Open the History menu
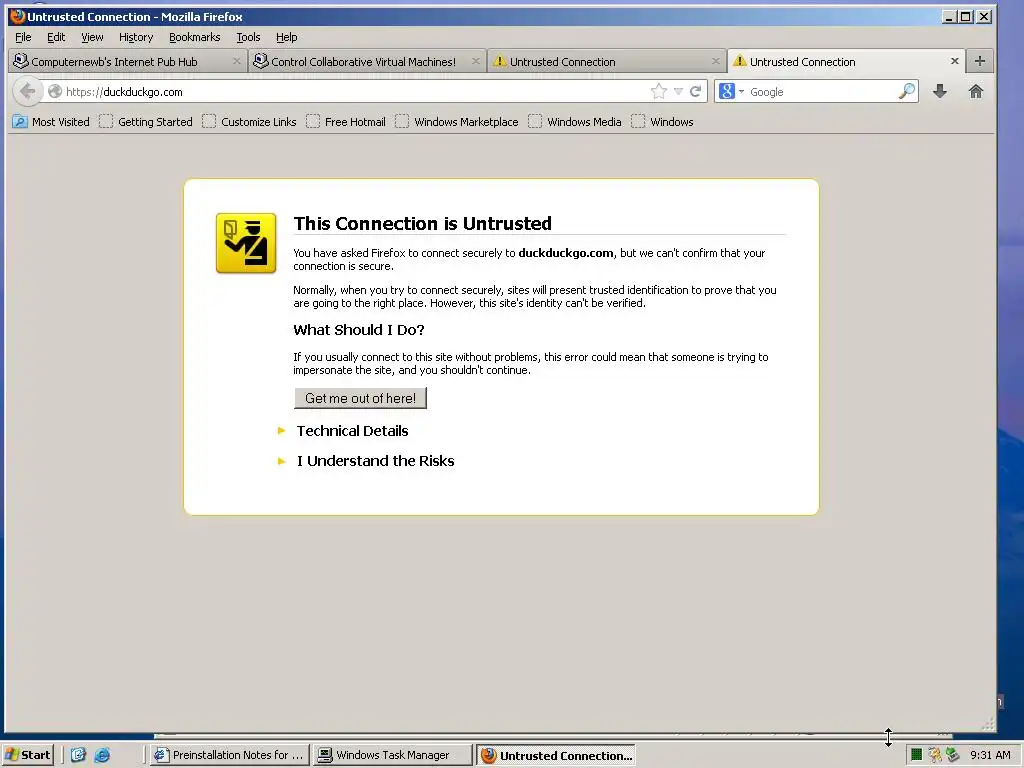This screenshot has height=768, width=1024. pos(136,37)
